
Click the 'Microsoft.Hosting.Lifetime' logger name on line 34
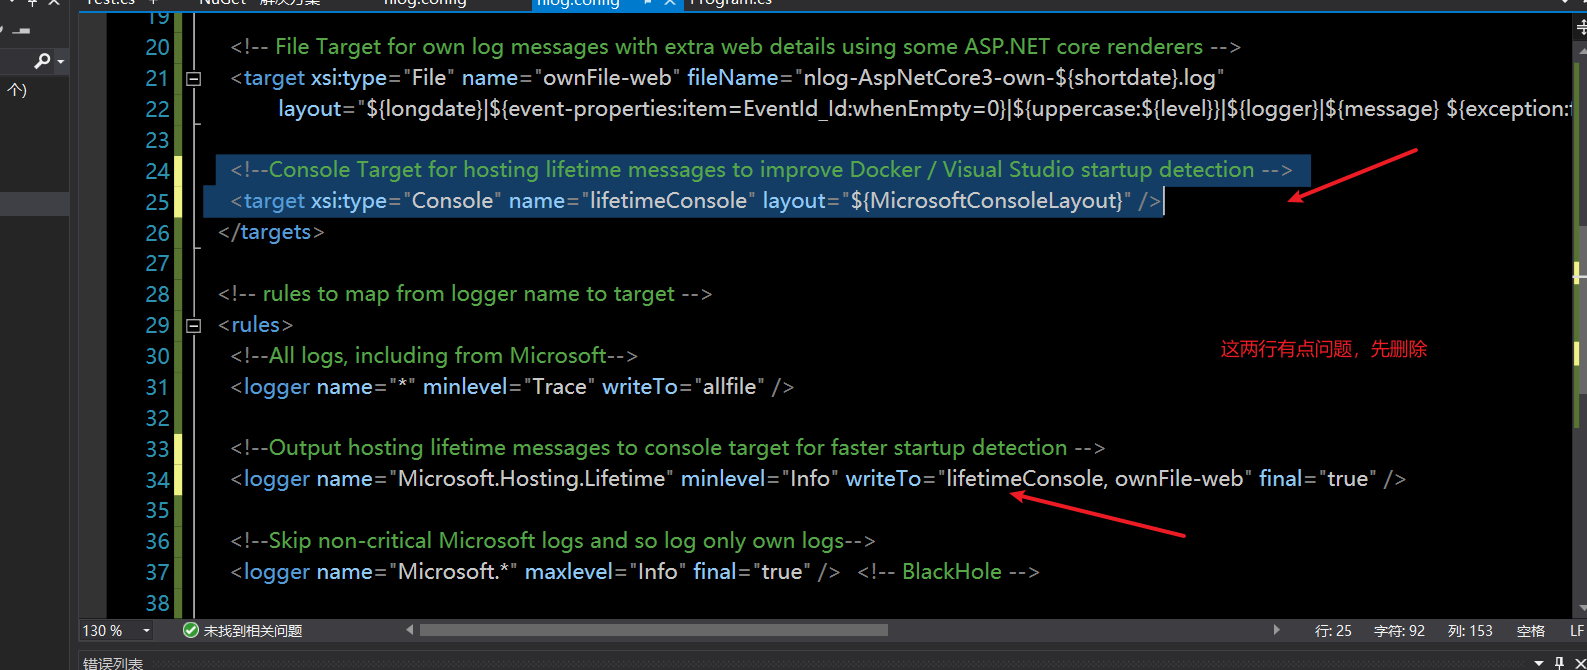coord(531,479)
